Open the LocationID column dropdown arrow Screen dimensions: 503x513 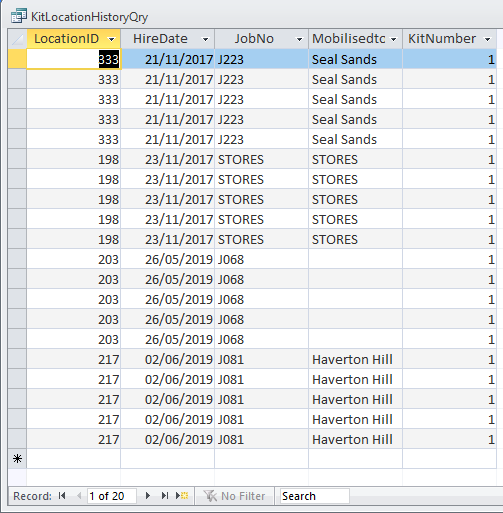point(112,39)
